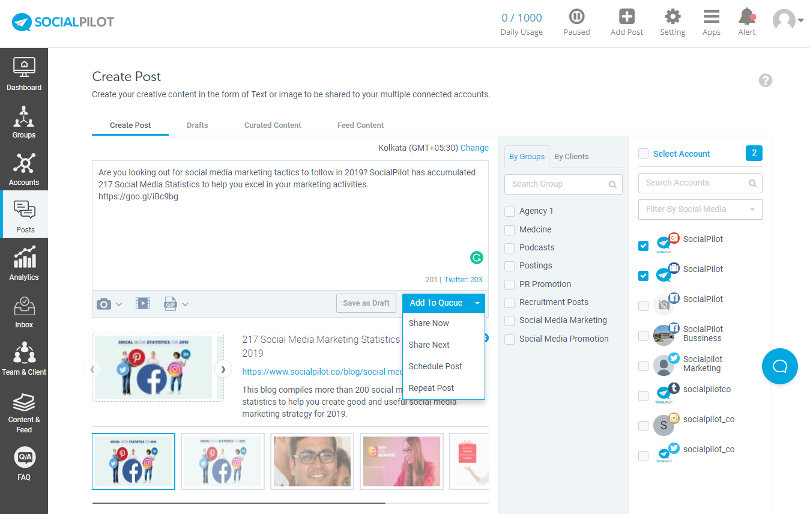Screen dimensions: 810x514
Task: Click the Grammarly icon in text area
Action: tap(476, 257)
